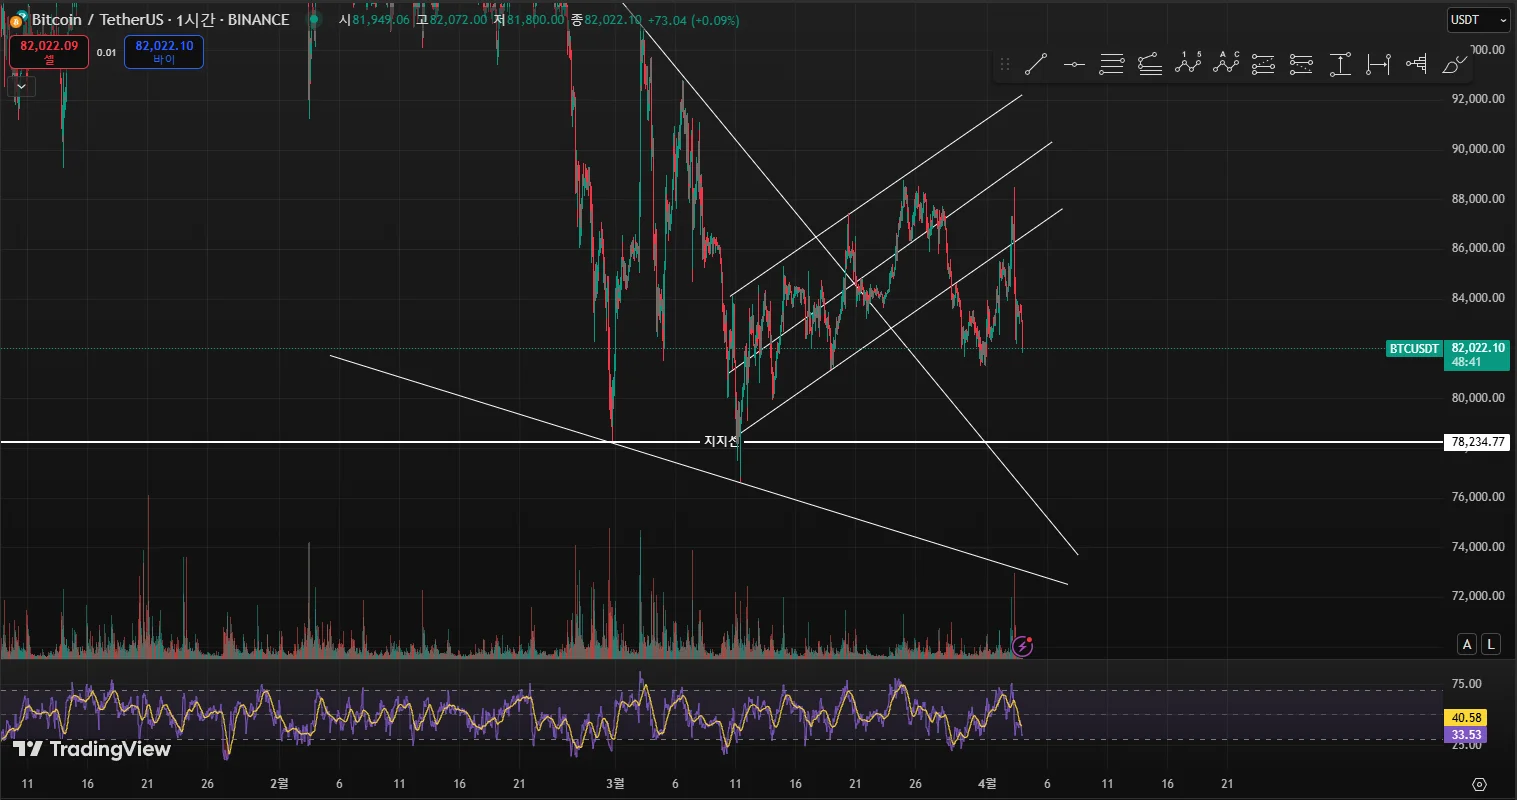The height and width of the screenshot is (800, 1517).
Task: Grab the favorites toolbar dotted handle
Action: (1005, 65)
